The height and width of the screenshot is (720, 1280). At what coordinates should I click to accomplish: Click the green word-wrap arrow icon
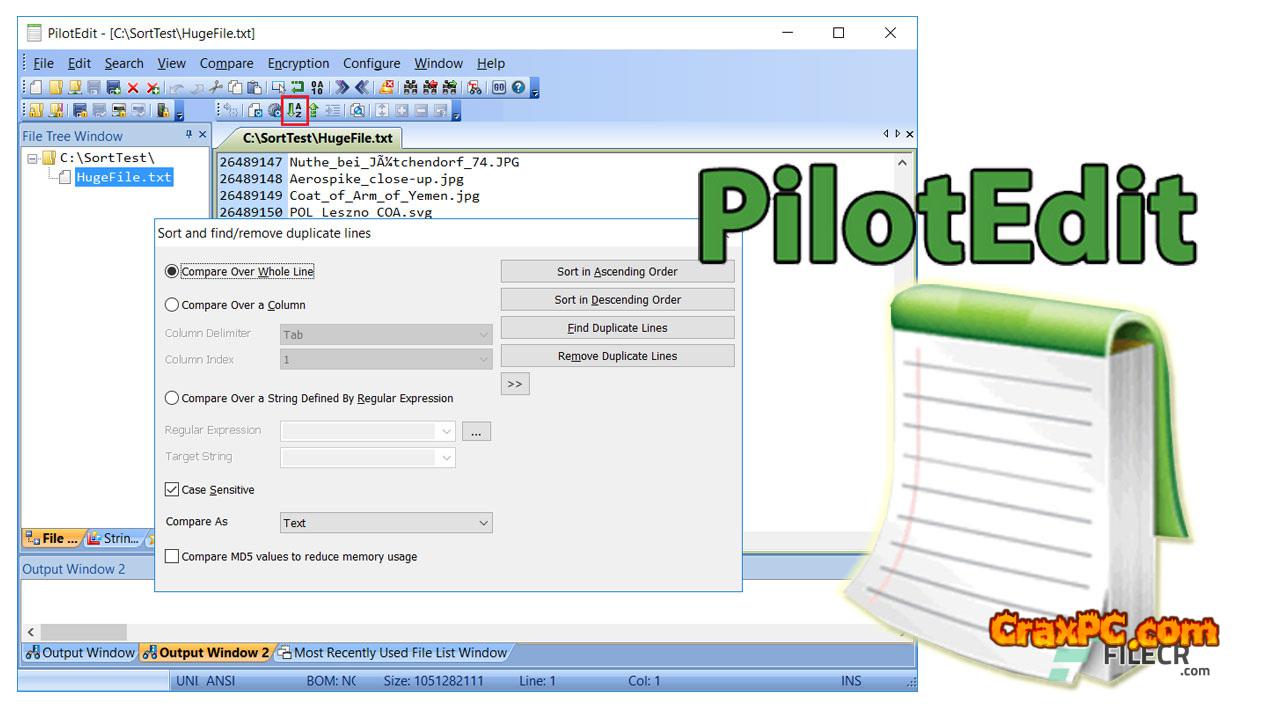click(298, 88)
